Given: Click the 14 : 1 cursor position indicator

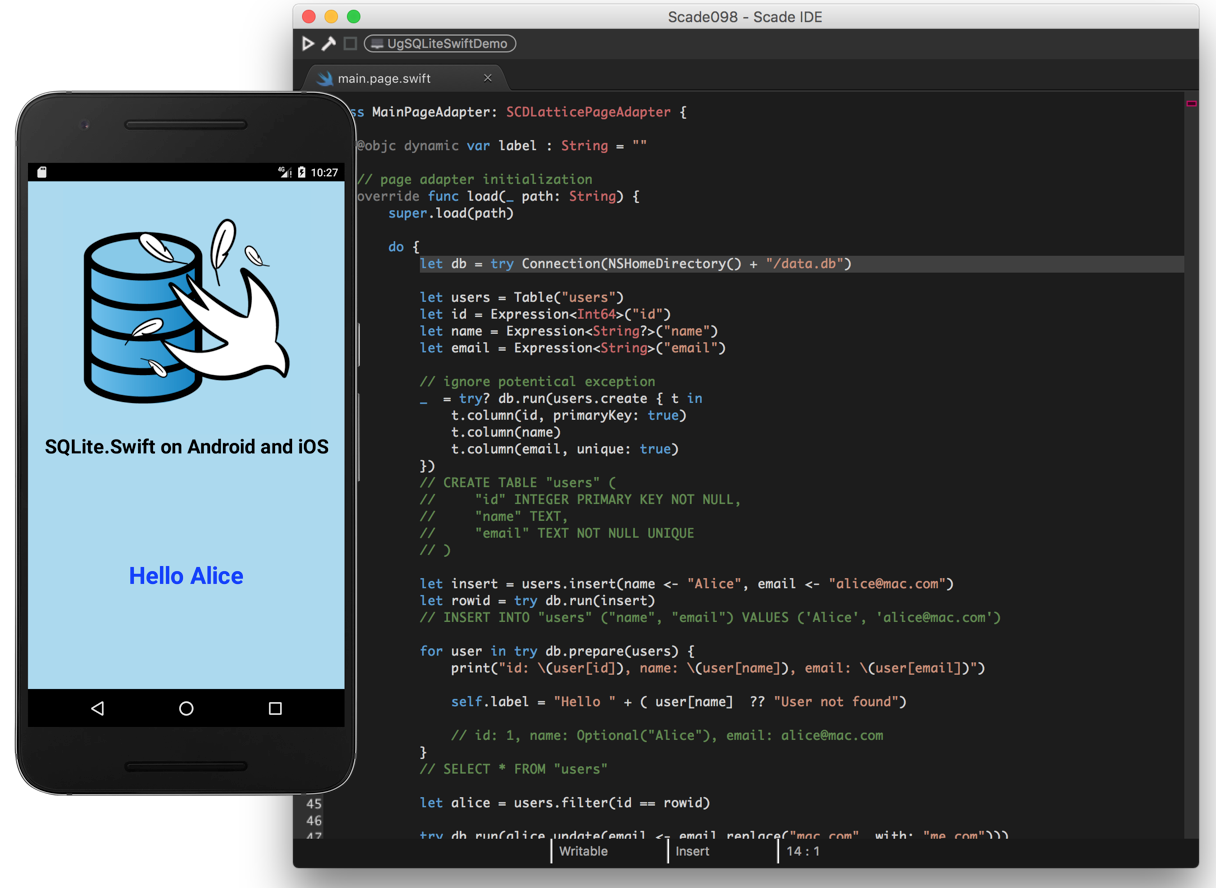Looking at the screenshot, I should [803, 852].
